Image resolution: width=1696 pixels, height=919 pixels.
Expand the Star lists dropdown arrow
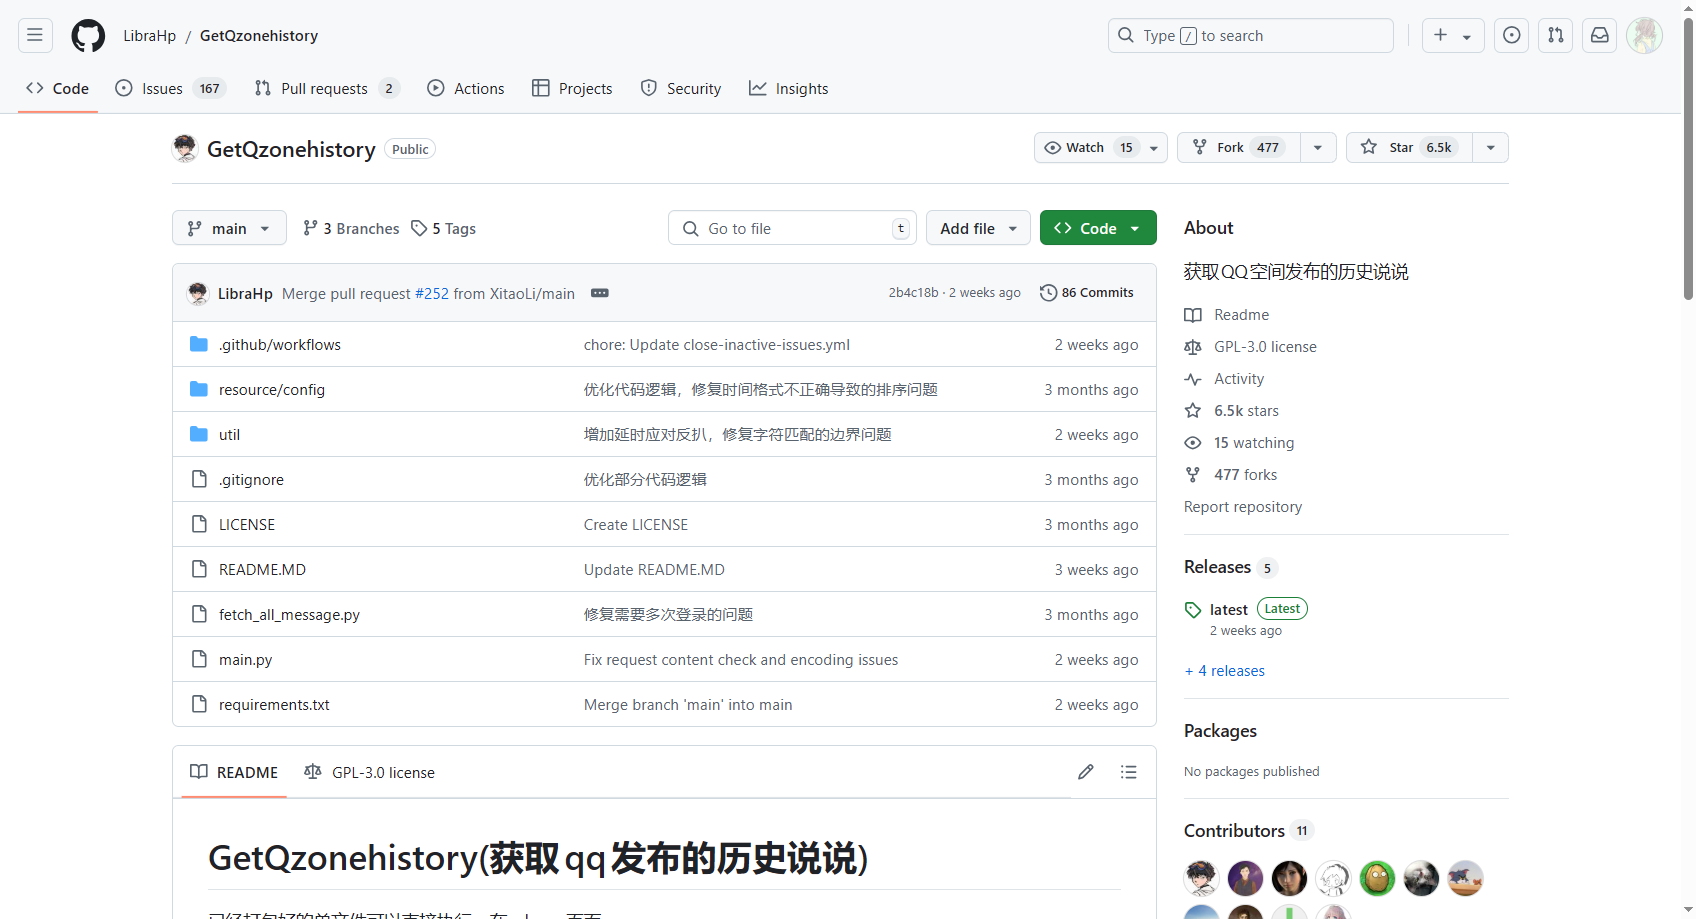(1490, 147)
